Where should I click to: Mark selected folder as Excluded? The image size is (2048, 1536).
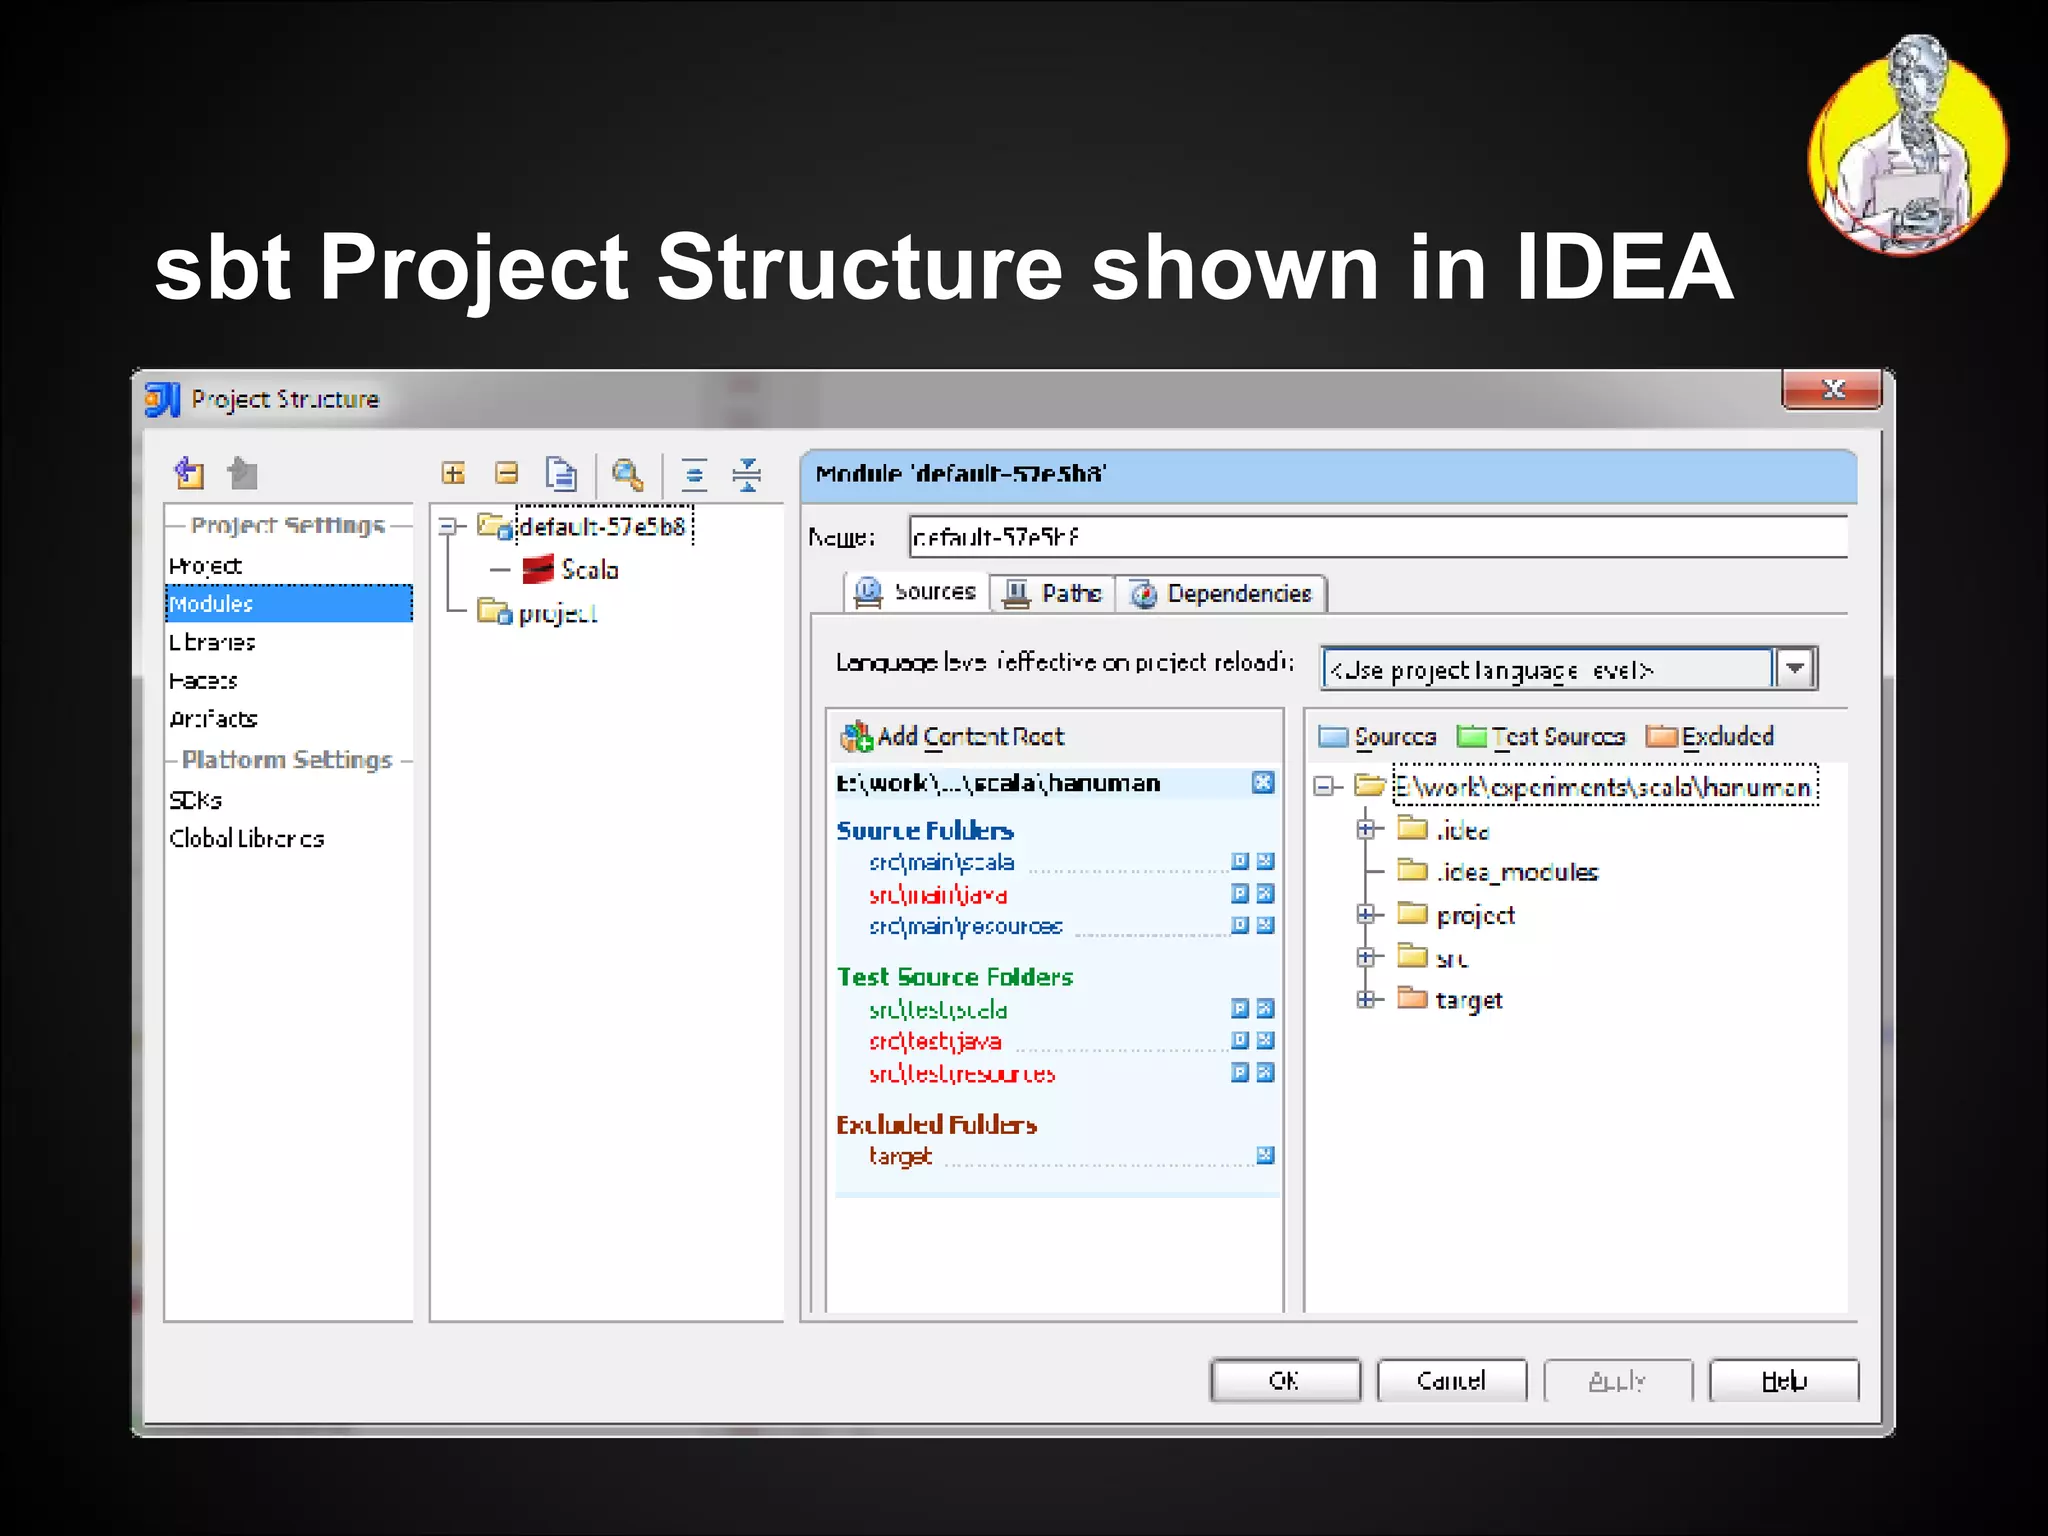[1710, 737]
